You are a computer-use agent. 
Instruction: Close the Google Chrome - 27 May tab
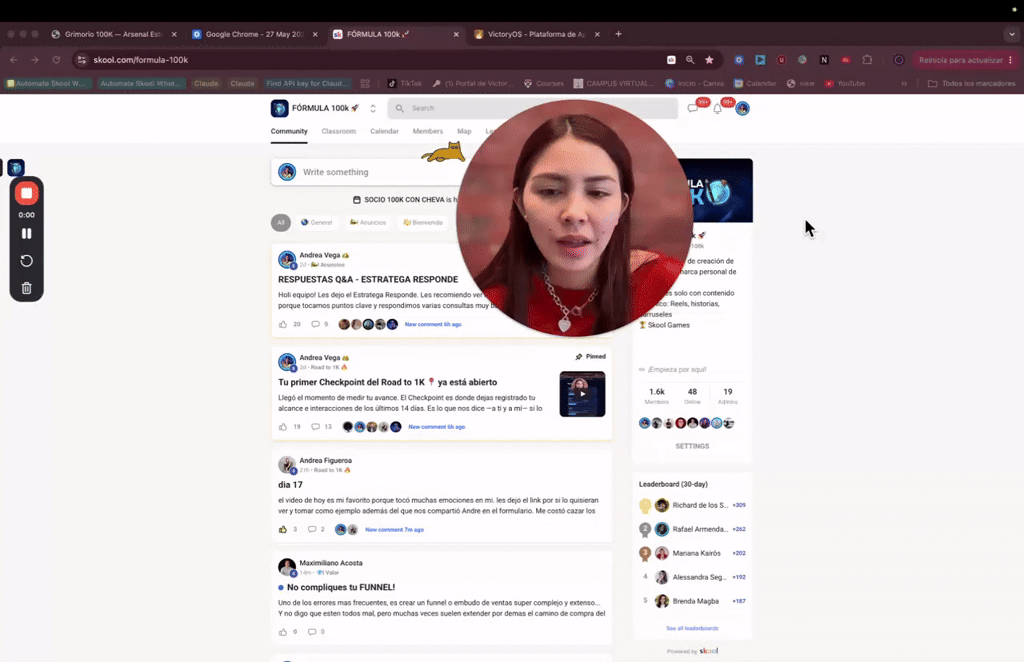click(315, 35)
